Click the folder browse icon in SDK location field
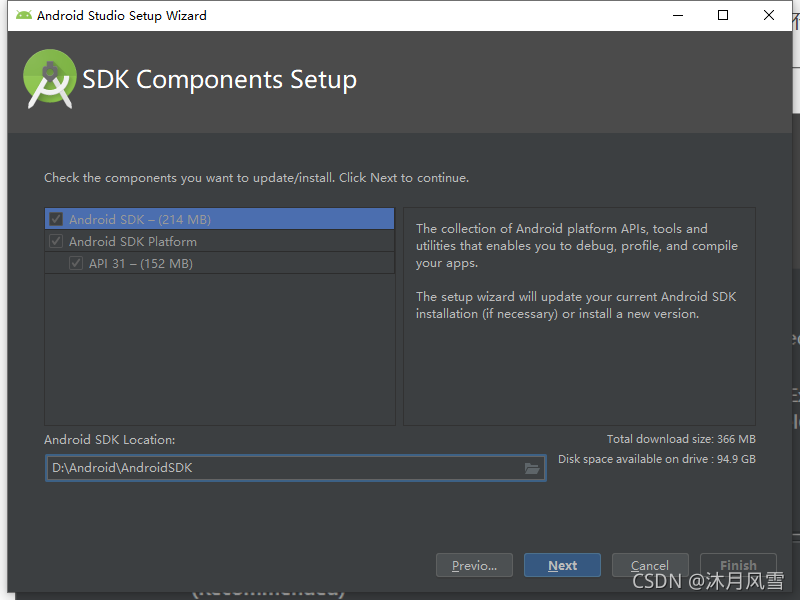Image resolution: width=800 pixels, height=600 pixels. pyautogui.click(x=532, y=468)
